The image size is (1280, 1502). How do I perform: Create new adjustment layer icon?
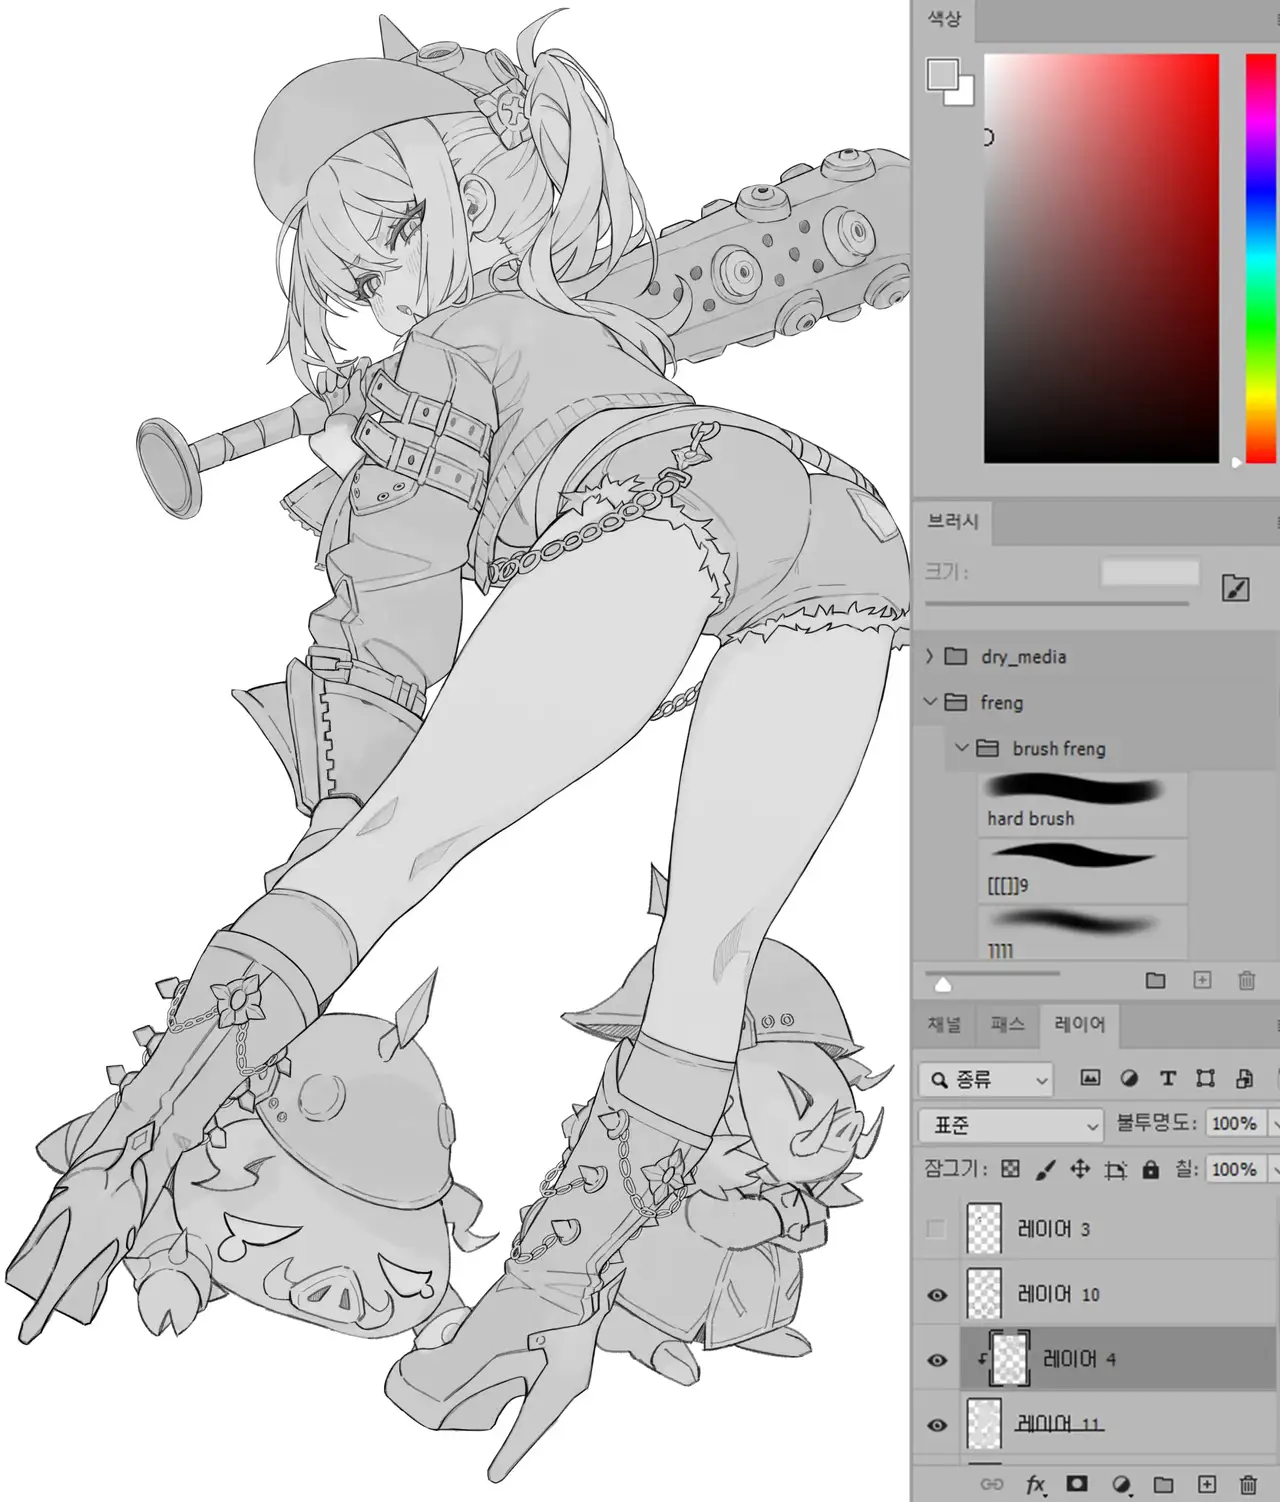[x=1121, y=1484]
